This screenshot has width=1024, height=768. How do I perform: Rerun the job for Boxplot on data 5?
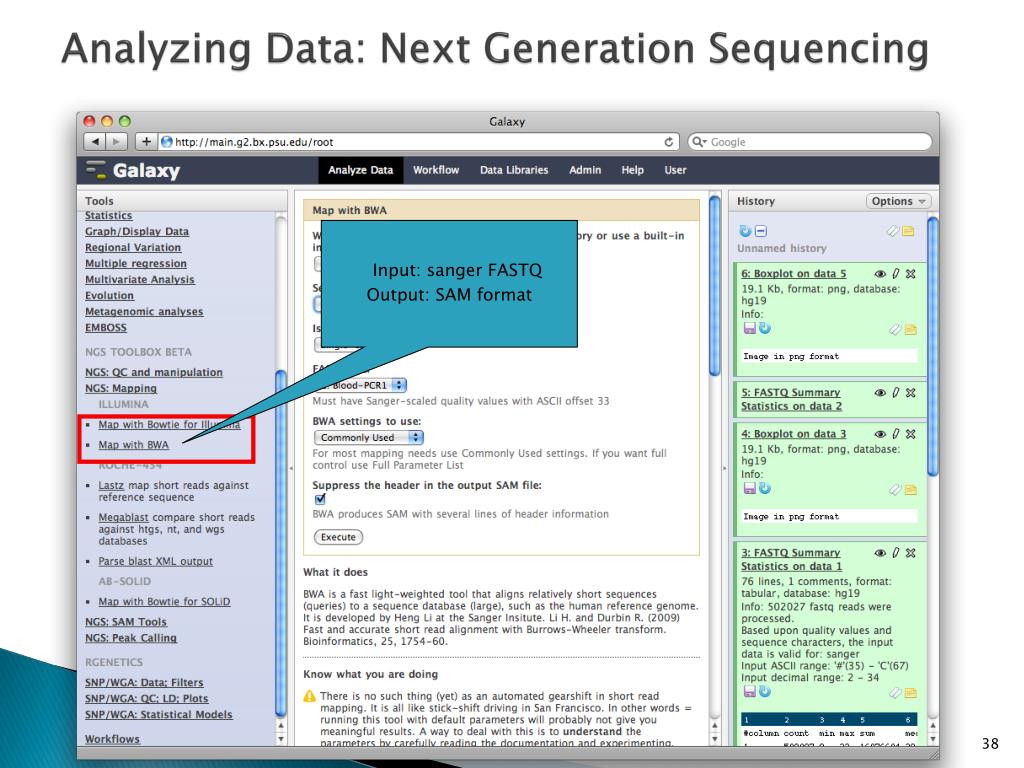pos(765,328)
